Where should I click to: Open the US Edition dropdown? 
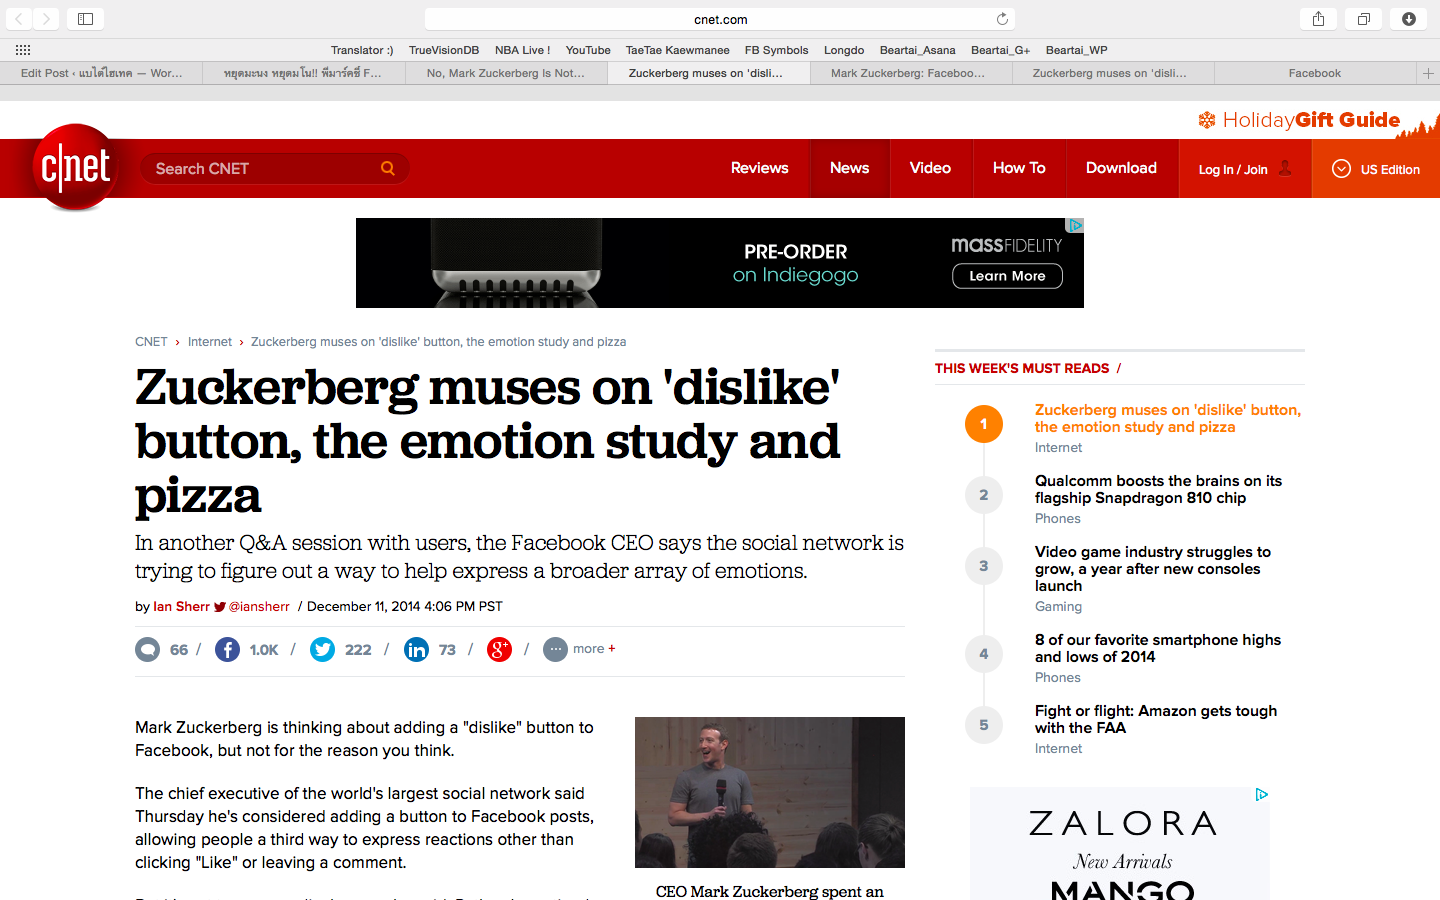point(1376,169)
